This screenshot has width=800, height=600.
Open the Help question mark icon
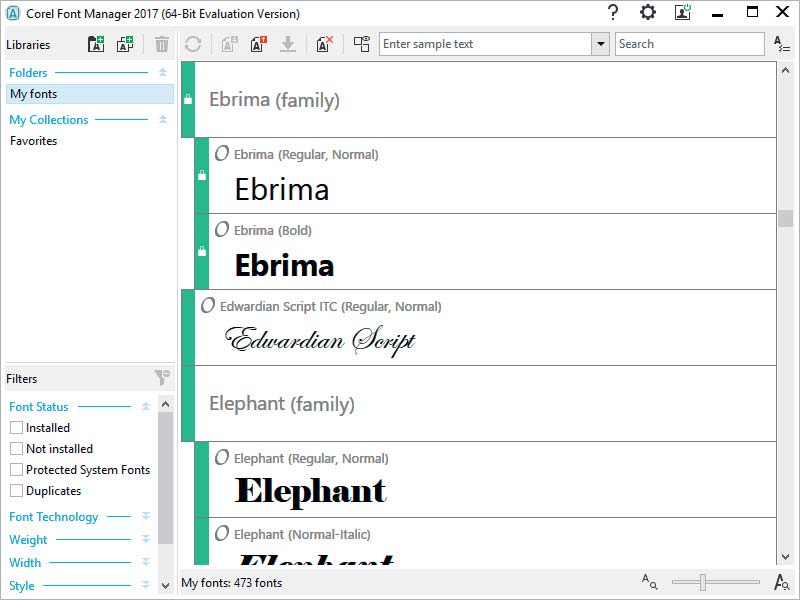pos(613,12)
